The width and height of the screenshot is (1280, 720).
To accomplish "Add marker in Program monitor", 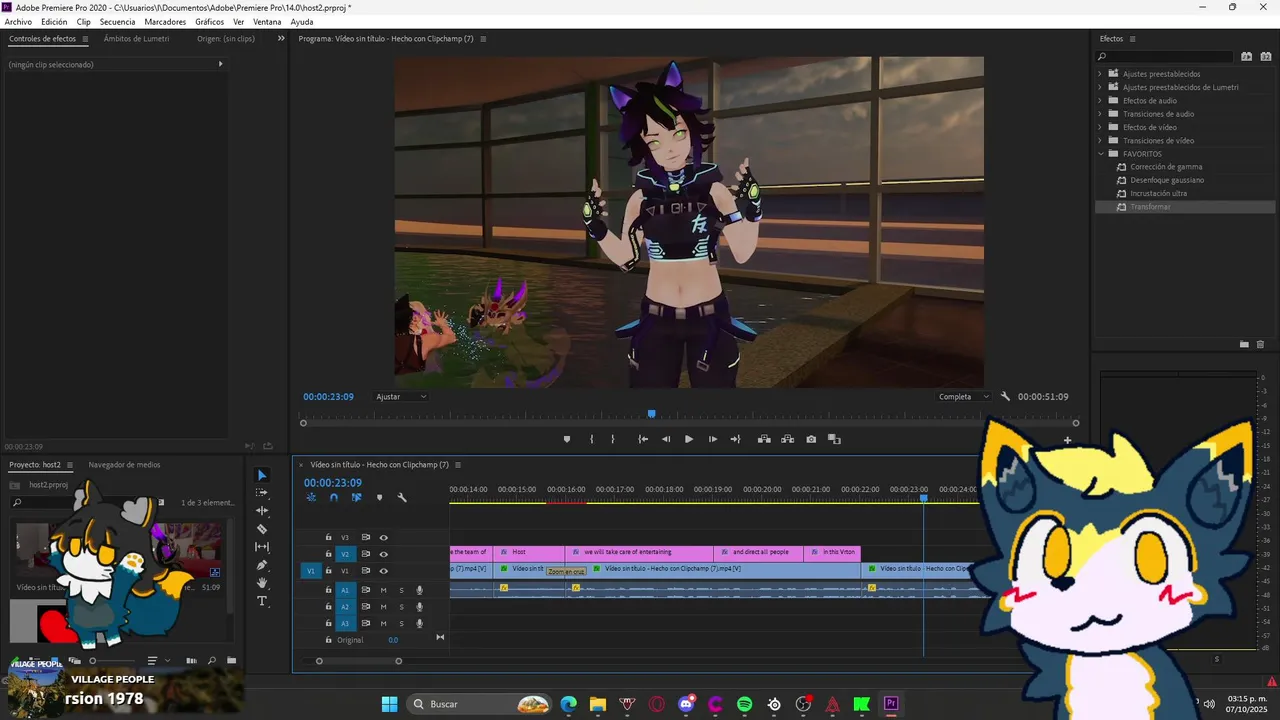I will (x=567, y=439).
